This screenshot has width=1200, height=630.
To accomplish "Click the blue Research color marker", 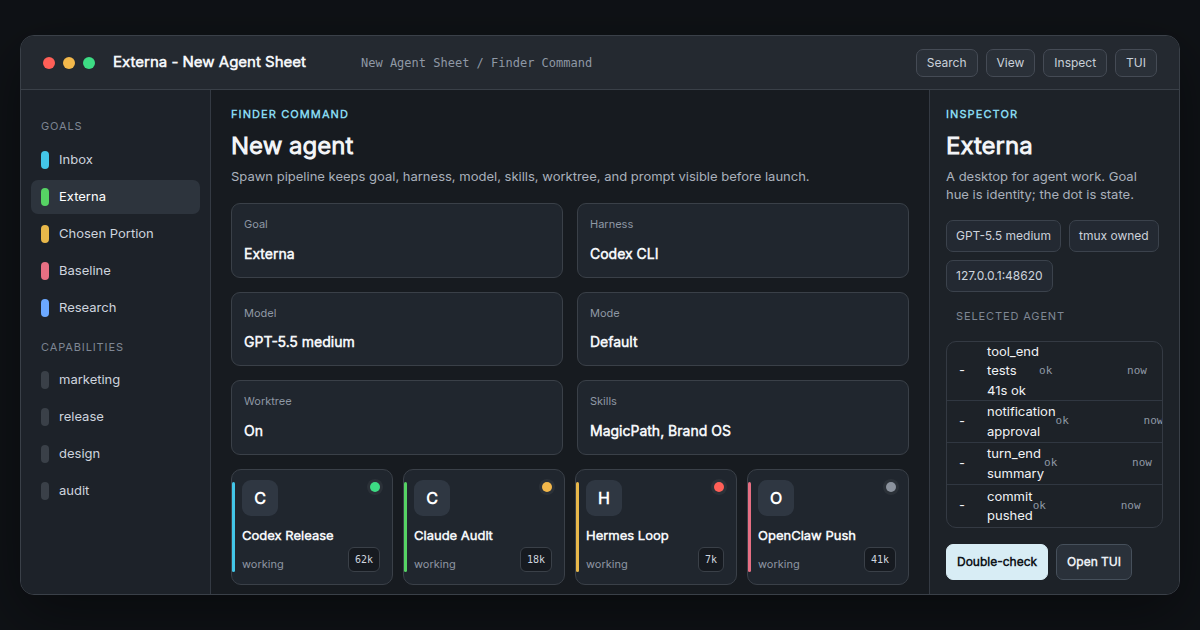I will (x=45, y=308).
